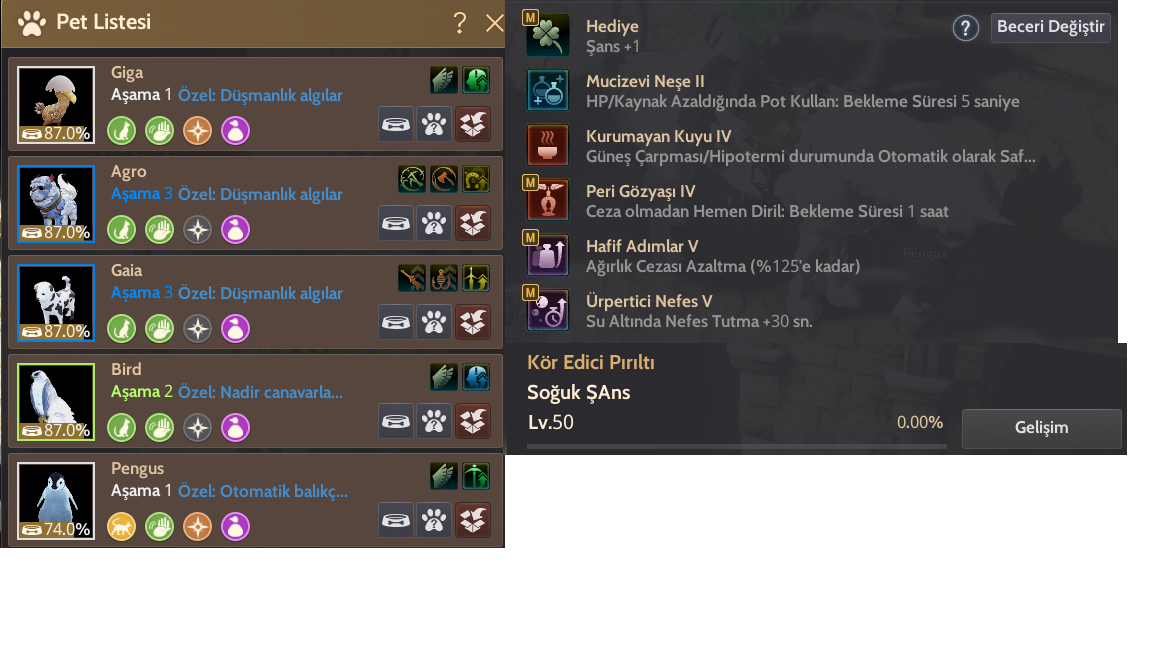Click the Mucizevi Neşe II potion icon
This screenshot has width=1152, height=648.
548,90
